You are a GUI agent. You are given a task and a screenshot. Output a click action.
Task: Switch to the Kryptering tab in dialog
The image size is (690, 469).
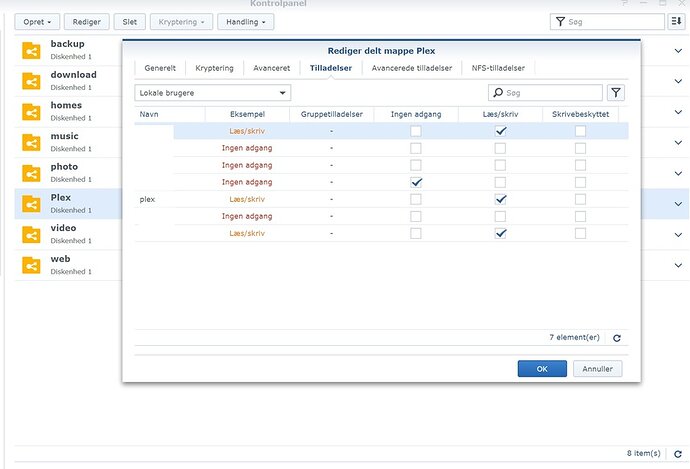click(x=214, y=68)
